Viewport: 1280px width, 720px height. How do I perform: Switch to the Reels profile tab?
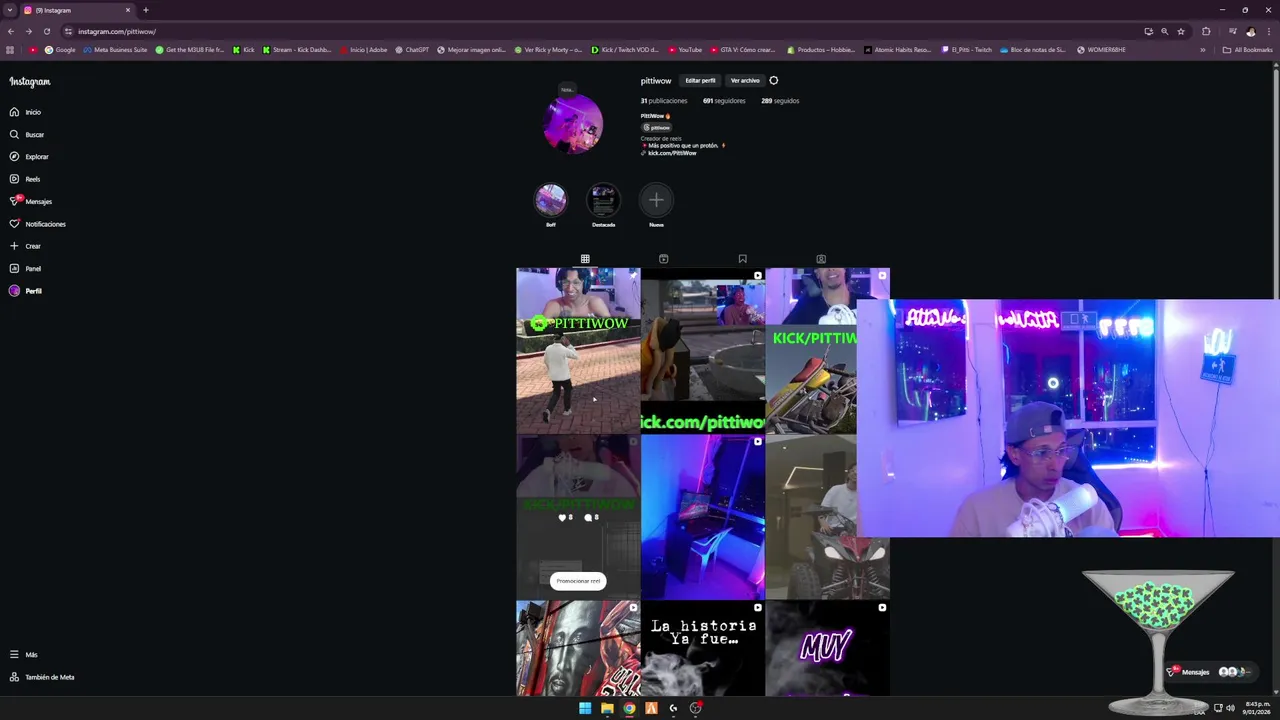point(663,259)
